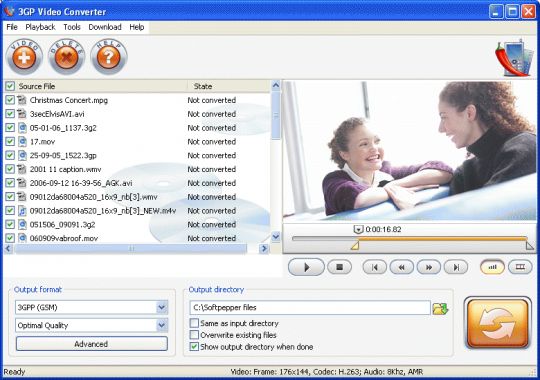
Task: Jump to the start with skip-back button
Action: click(x=375, y=267)
